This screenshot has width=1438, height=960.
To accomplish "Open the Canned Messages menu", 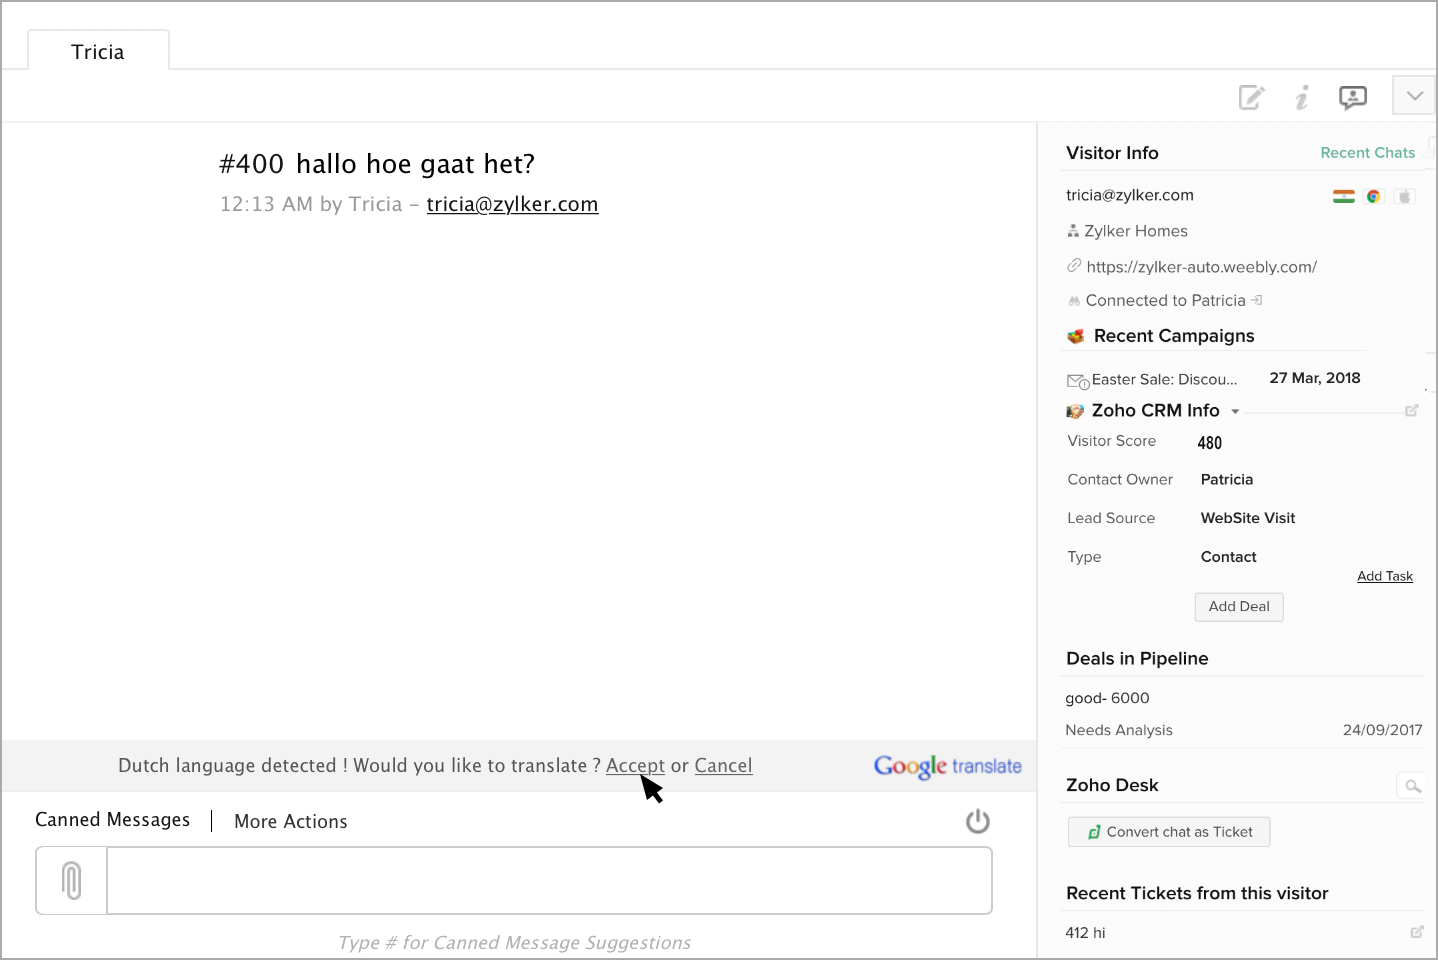I will (x=112, y=820).
